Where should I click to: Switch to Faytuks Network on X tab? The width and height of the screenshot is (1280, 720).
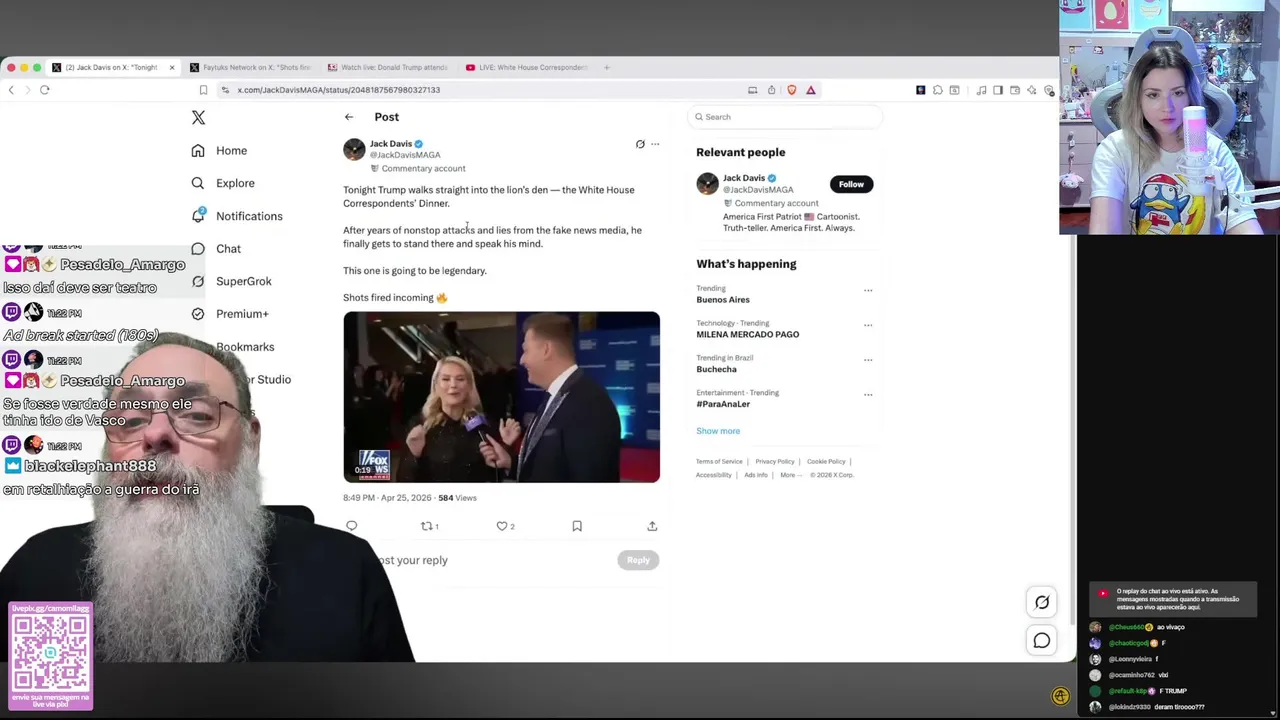click(250, 67)
